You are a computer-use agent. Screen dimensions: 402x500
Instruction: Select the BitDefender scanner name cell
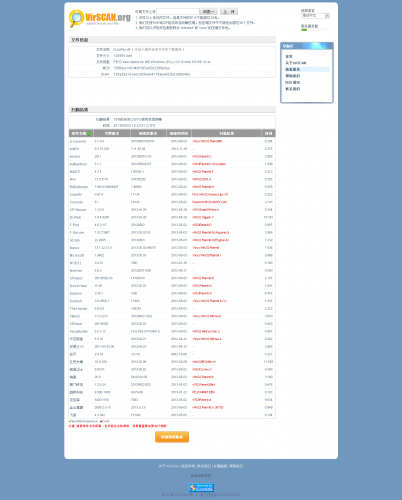[79, 187]
